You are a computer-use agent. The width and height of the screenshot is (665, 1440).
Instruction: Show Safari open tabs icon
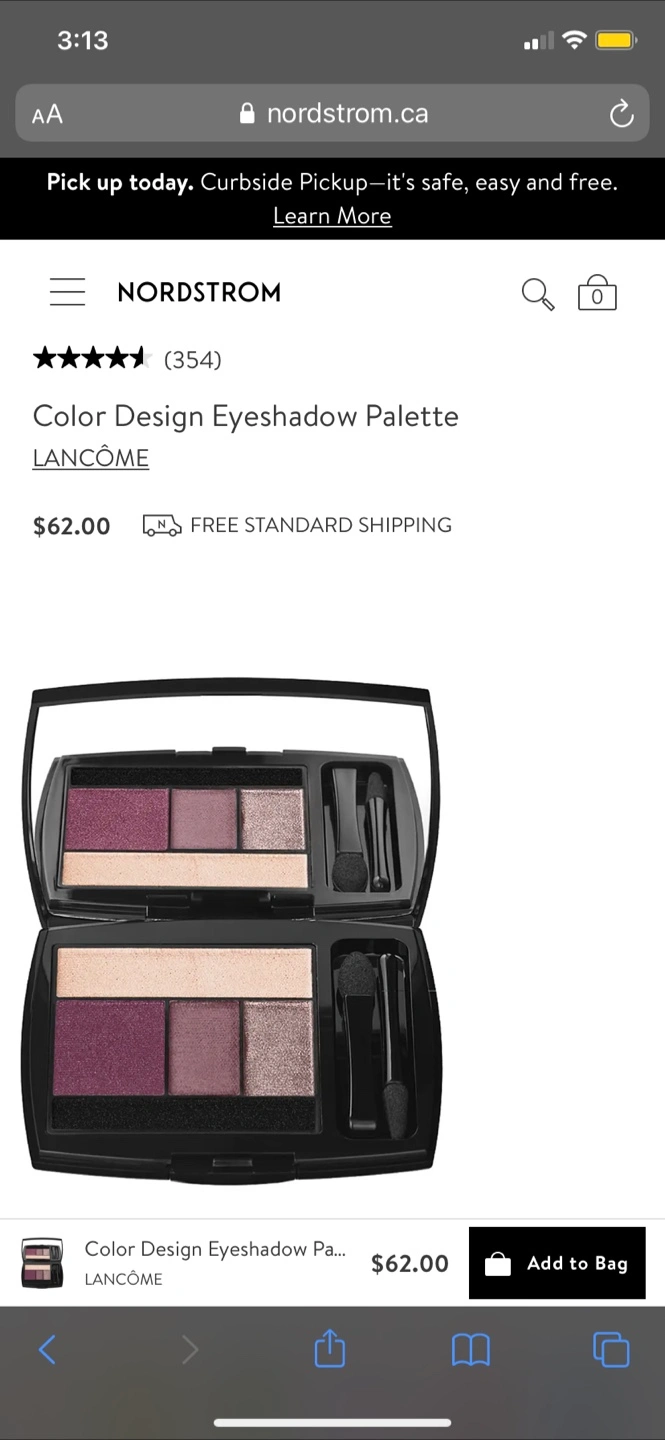coord(611,1350)
